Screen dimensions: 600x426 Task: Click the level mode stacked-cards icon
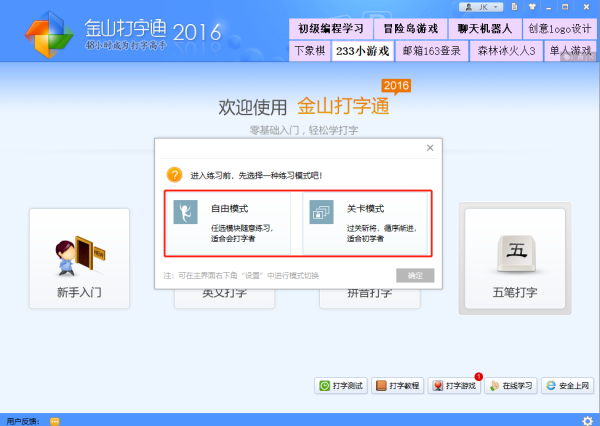(x=321, y=212)
